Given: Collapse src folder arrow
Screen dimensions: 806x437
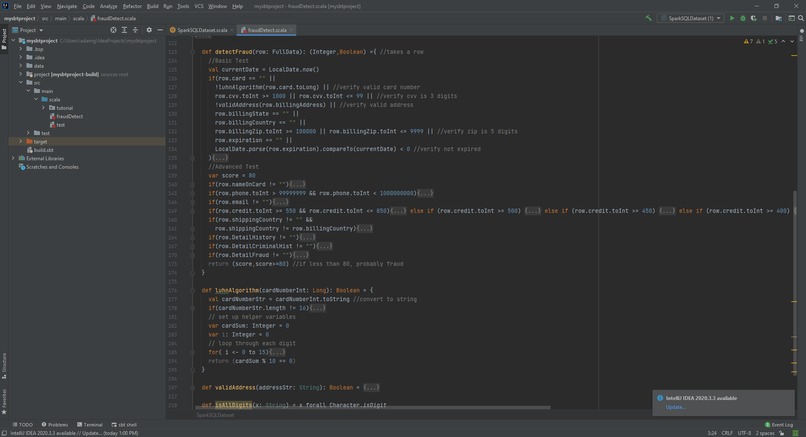Looking at the screenshot, I should [21, 82].
